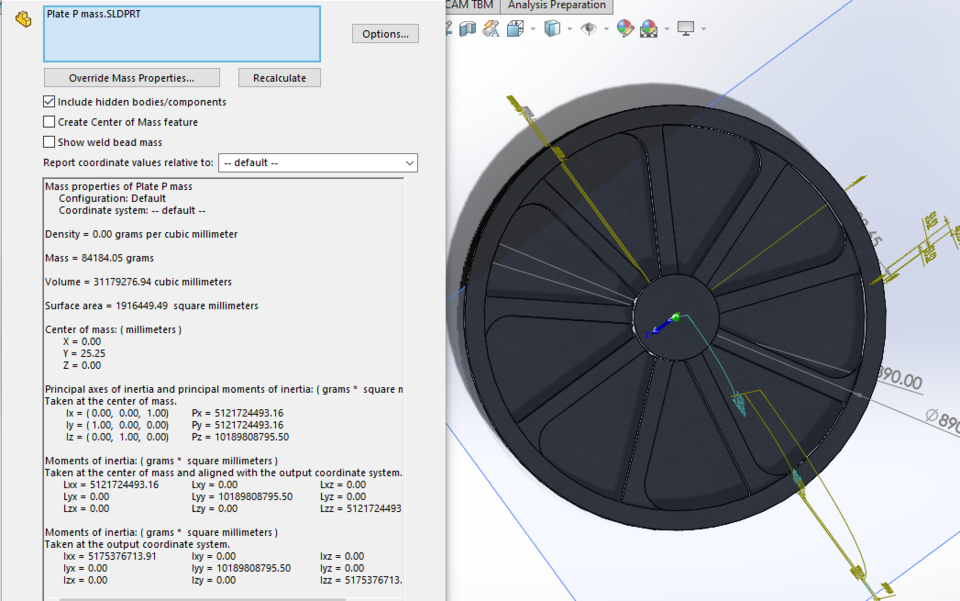The width and height of the screenshot is (960, 601).
Task: Click the Plate P mass.SLDPRT selection field
Action: (180, 33)
